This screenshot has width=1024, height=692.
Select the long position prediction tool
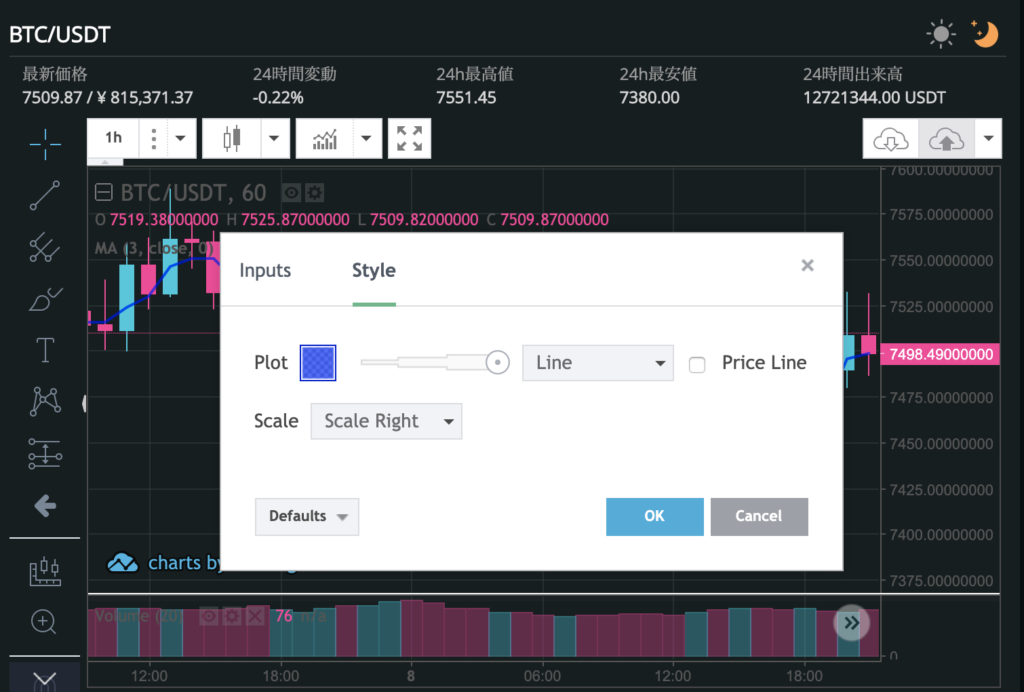click(x=45, y=453)
